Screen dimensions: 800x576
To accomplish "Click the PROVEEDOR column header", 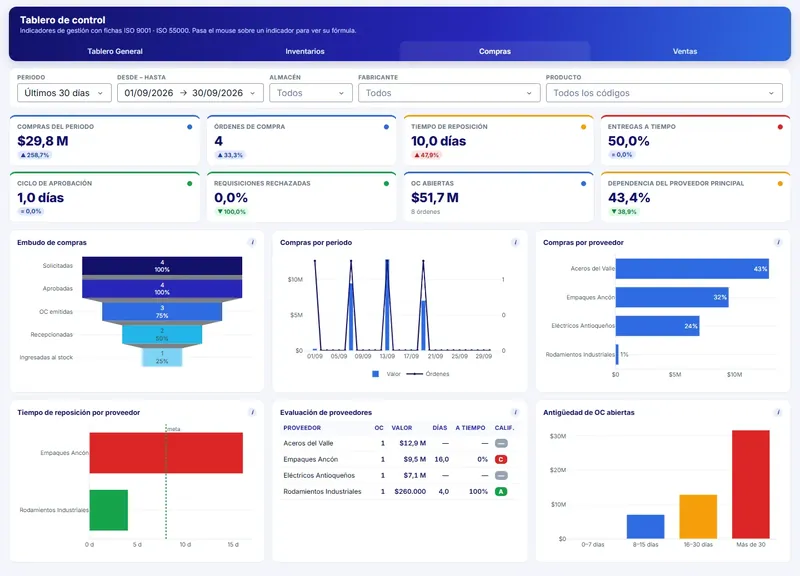I will tap(302, 428).
